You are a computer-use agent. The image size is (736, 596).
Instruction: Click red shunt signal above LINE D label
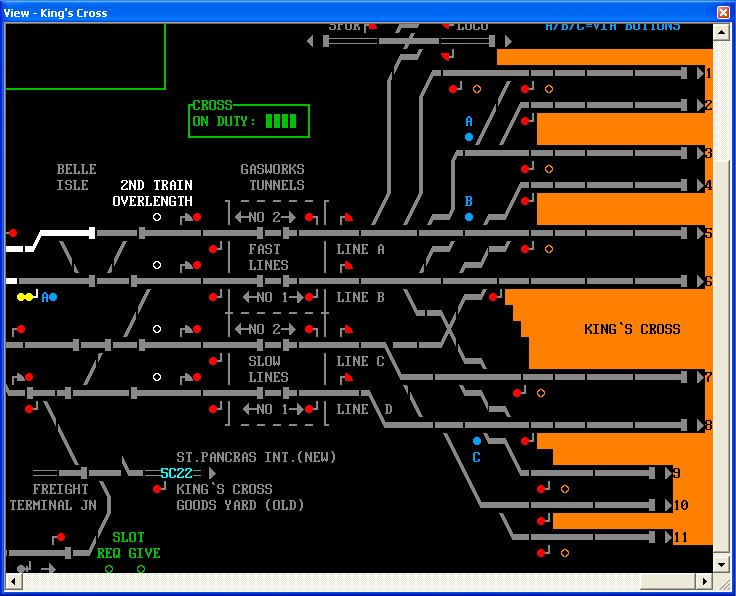348,377
